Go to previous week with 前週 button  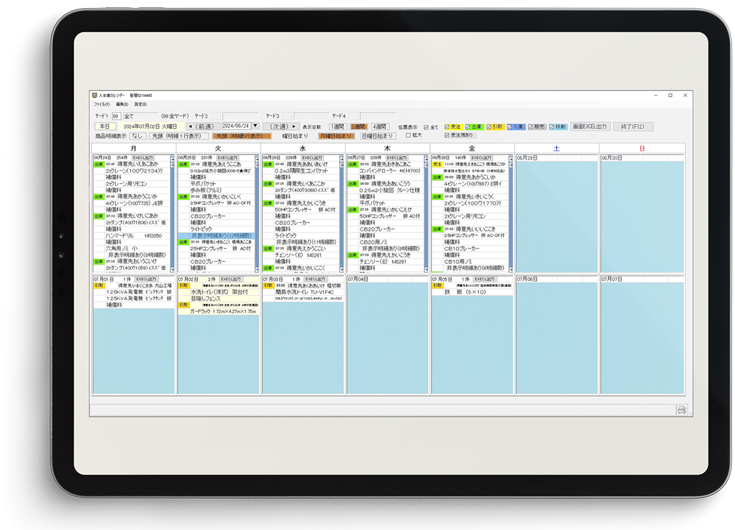coord(203,127)
